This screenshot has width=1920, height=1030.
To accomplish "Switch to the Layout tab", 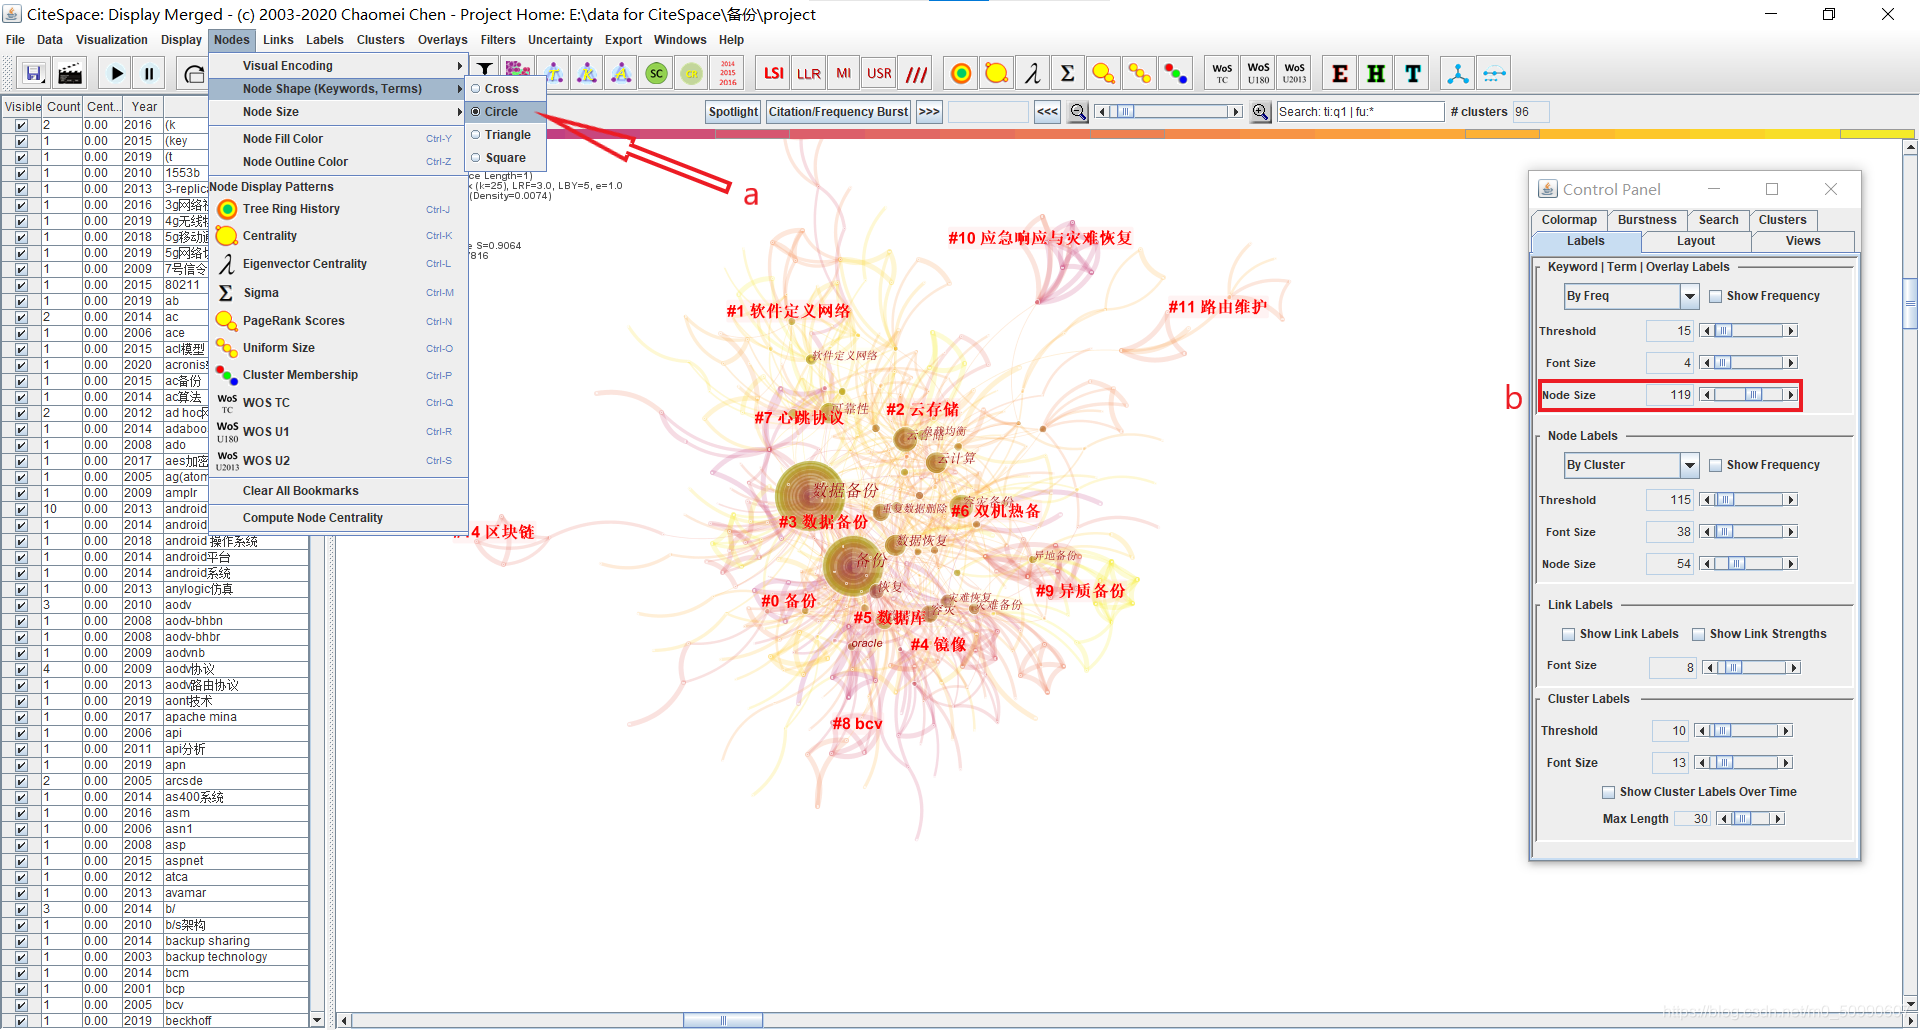I will point(1696,241).
